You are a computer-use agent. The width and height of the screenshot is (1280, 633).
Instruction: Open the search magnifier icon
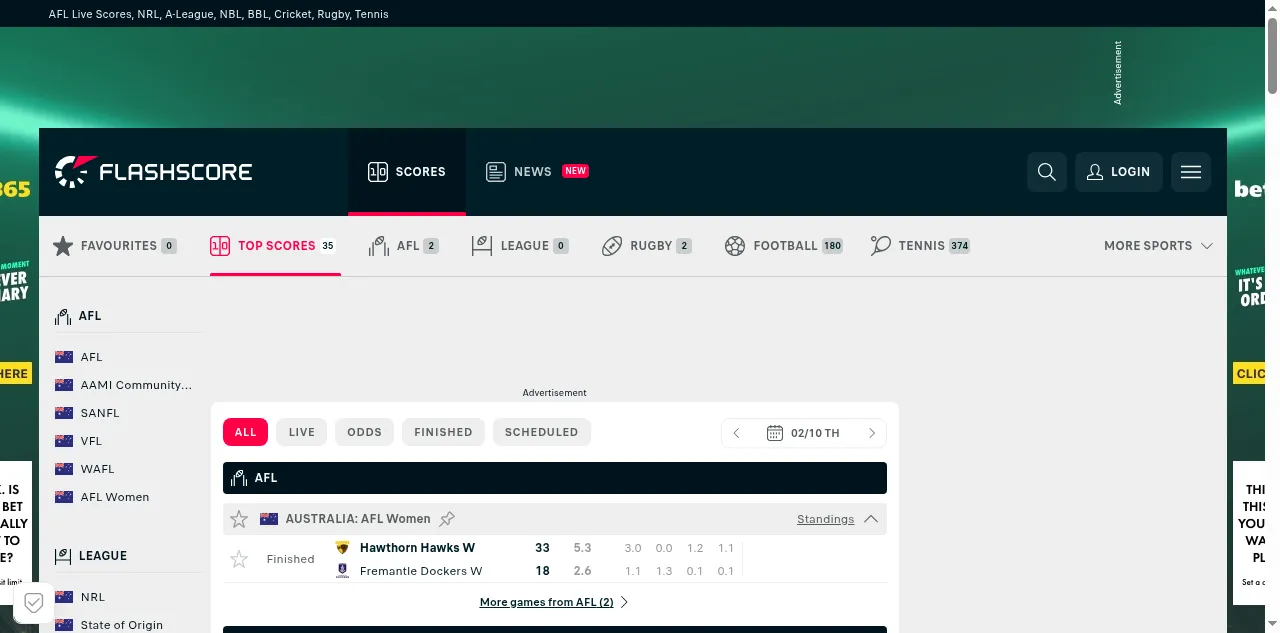1047,172
